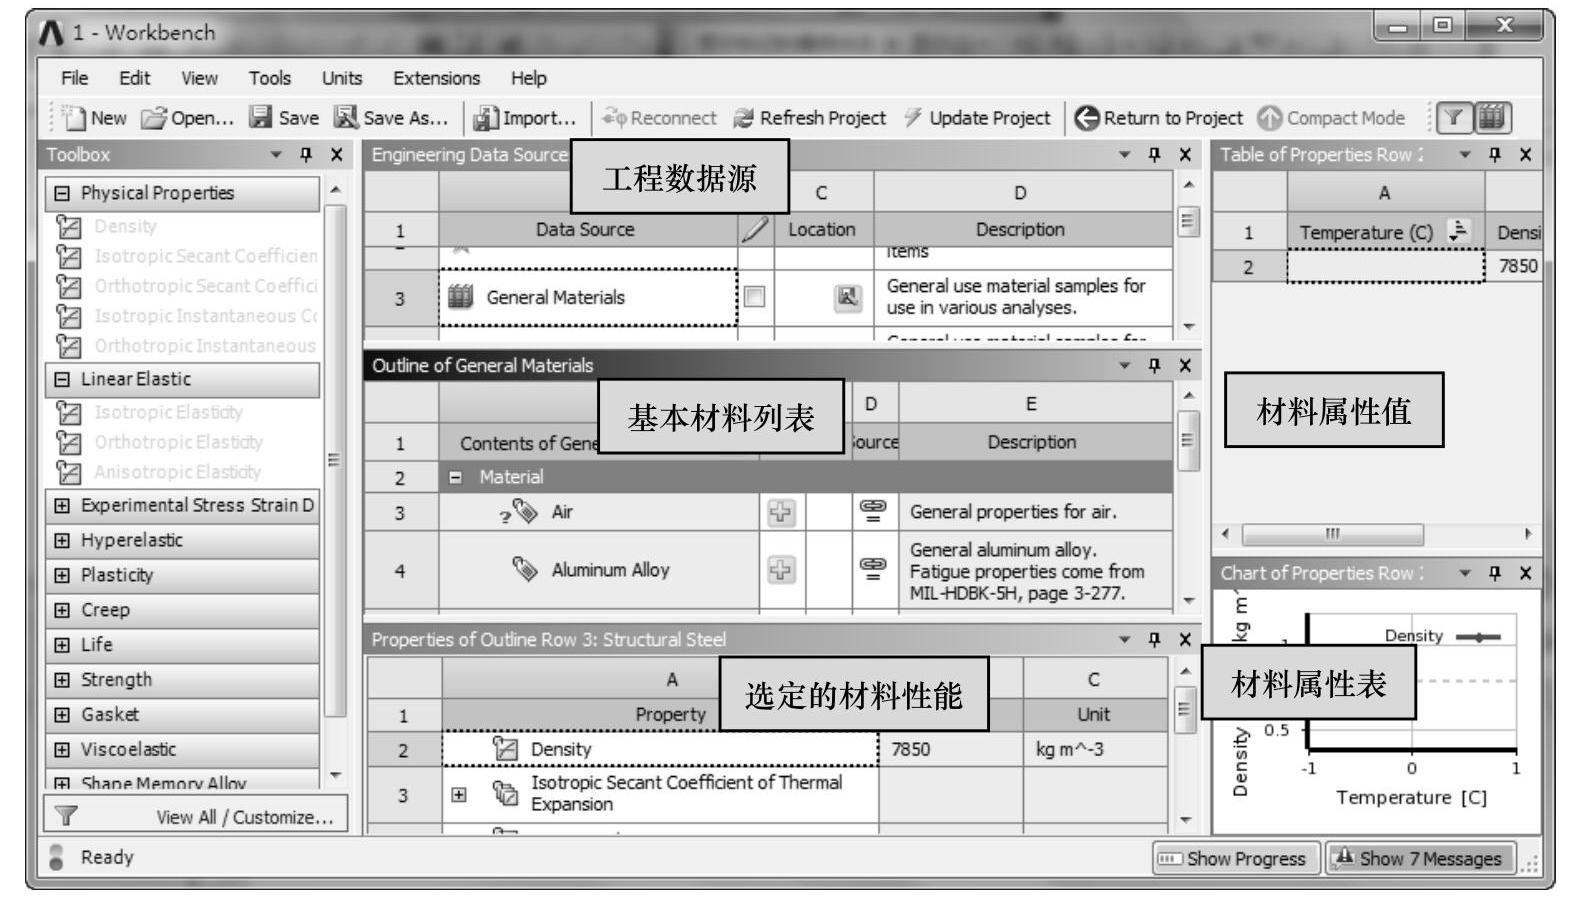1574x904 pixels.
Task: Click Update Project in the toolbar
Action: [977, 118]
